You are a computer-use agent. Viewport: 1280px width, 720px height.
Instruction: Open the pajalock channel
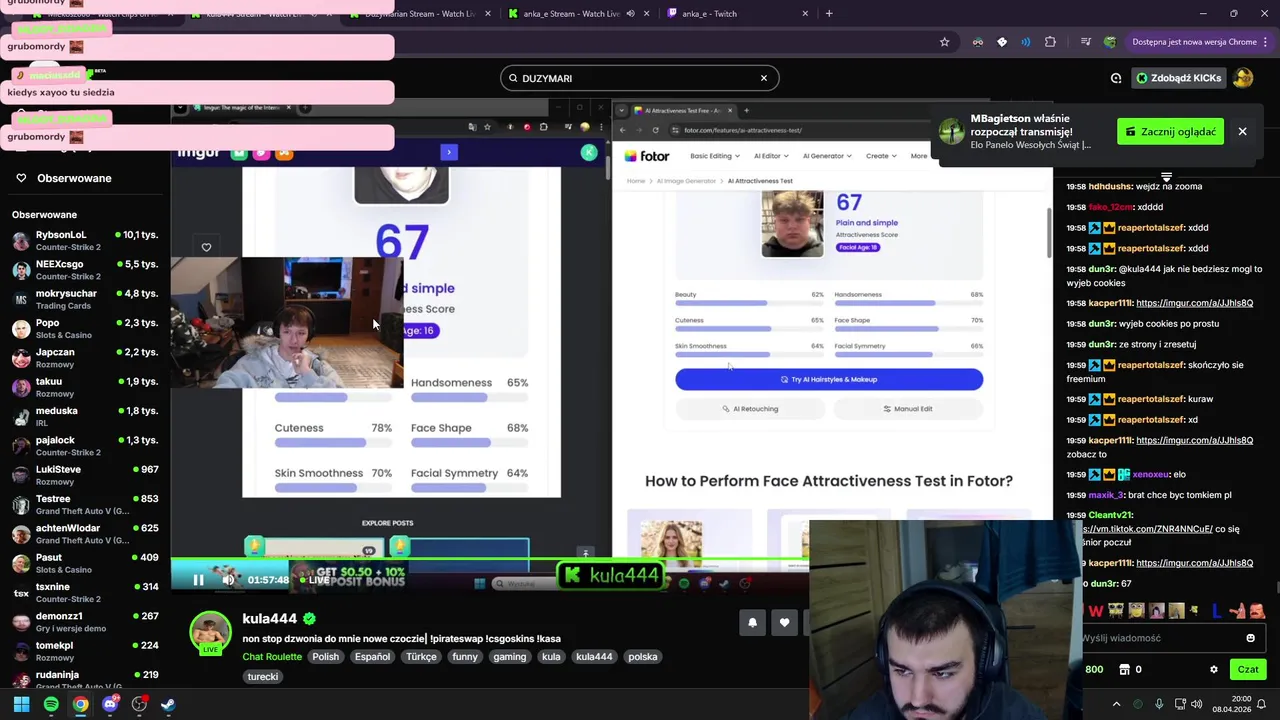(85, 446)
